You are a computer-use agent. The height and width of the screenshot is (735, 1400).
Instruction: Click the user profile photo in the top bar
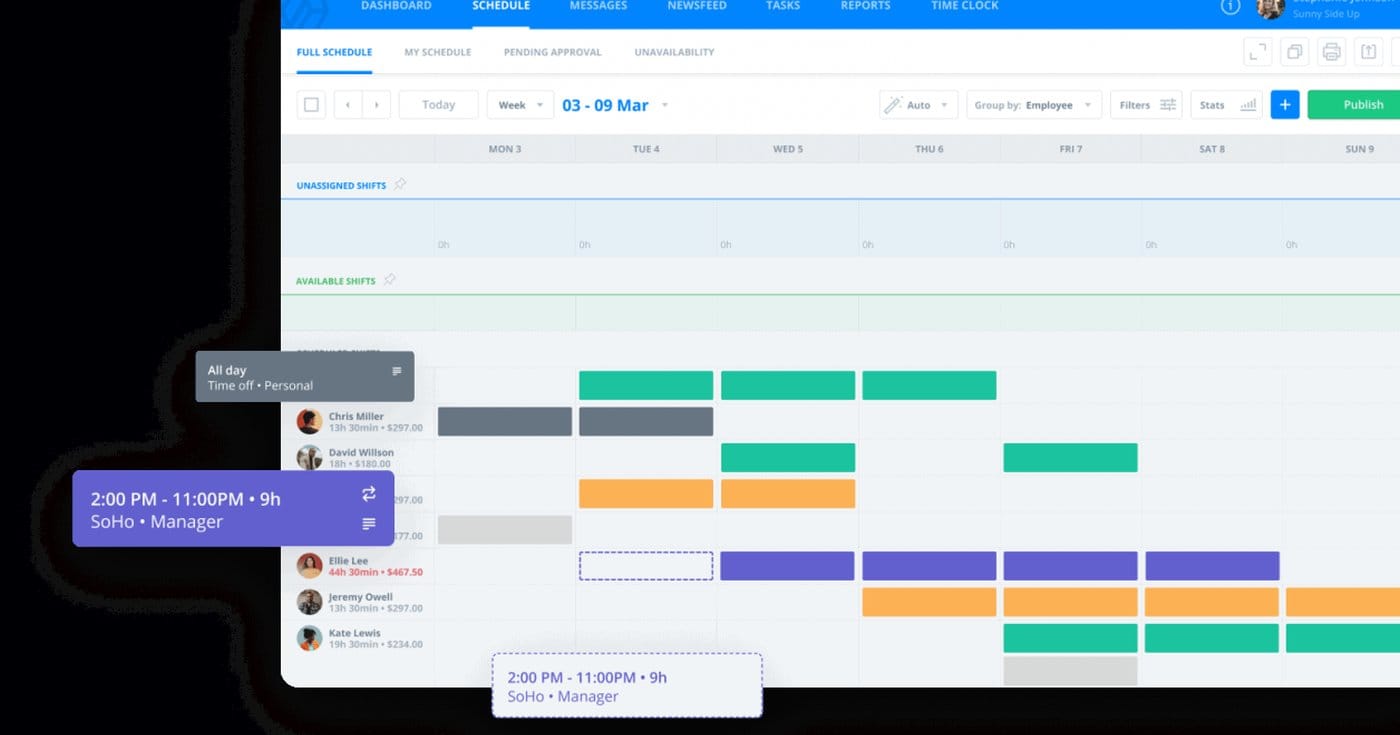pos(1270,8)
